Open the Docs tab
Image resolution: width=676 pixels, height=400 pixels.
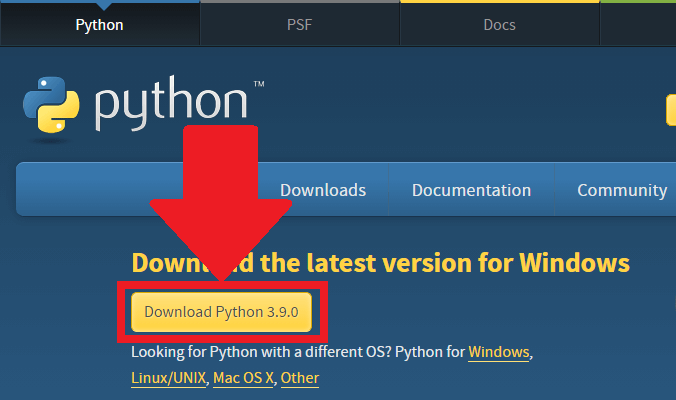(x=500, y=25)
